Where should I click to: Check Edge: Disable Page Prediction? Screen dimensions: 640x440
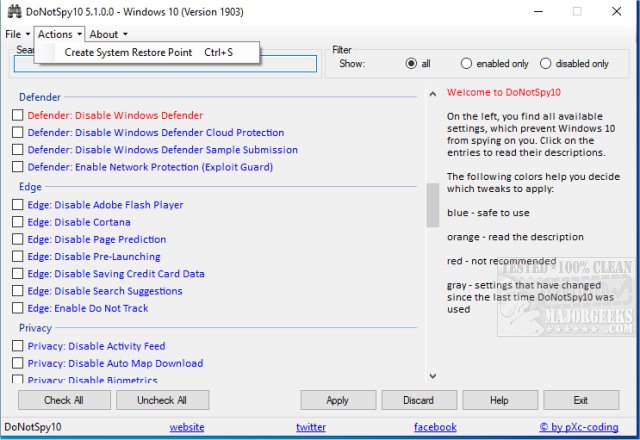pos(18,239)
